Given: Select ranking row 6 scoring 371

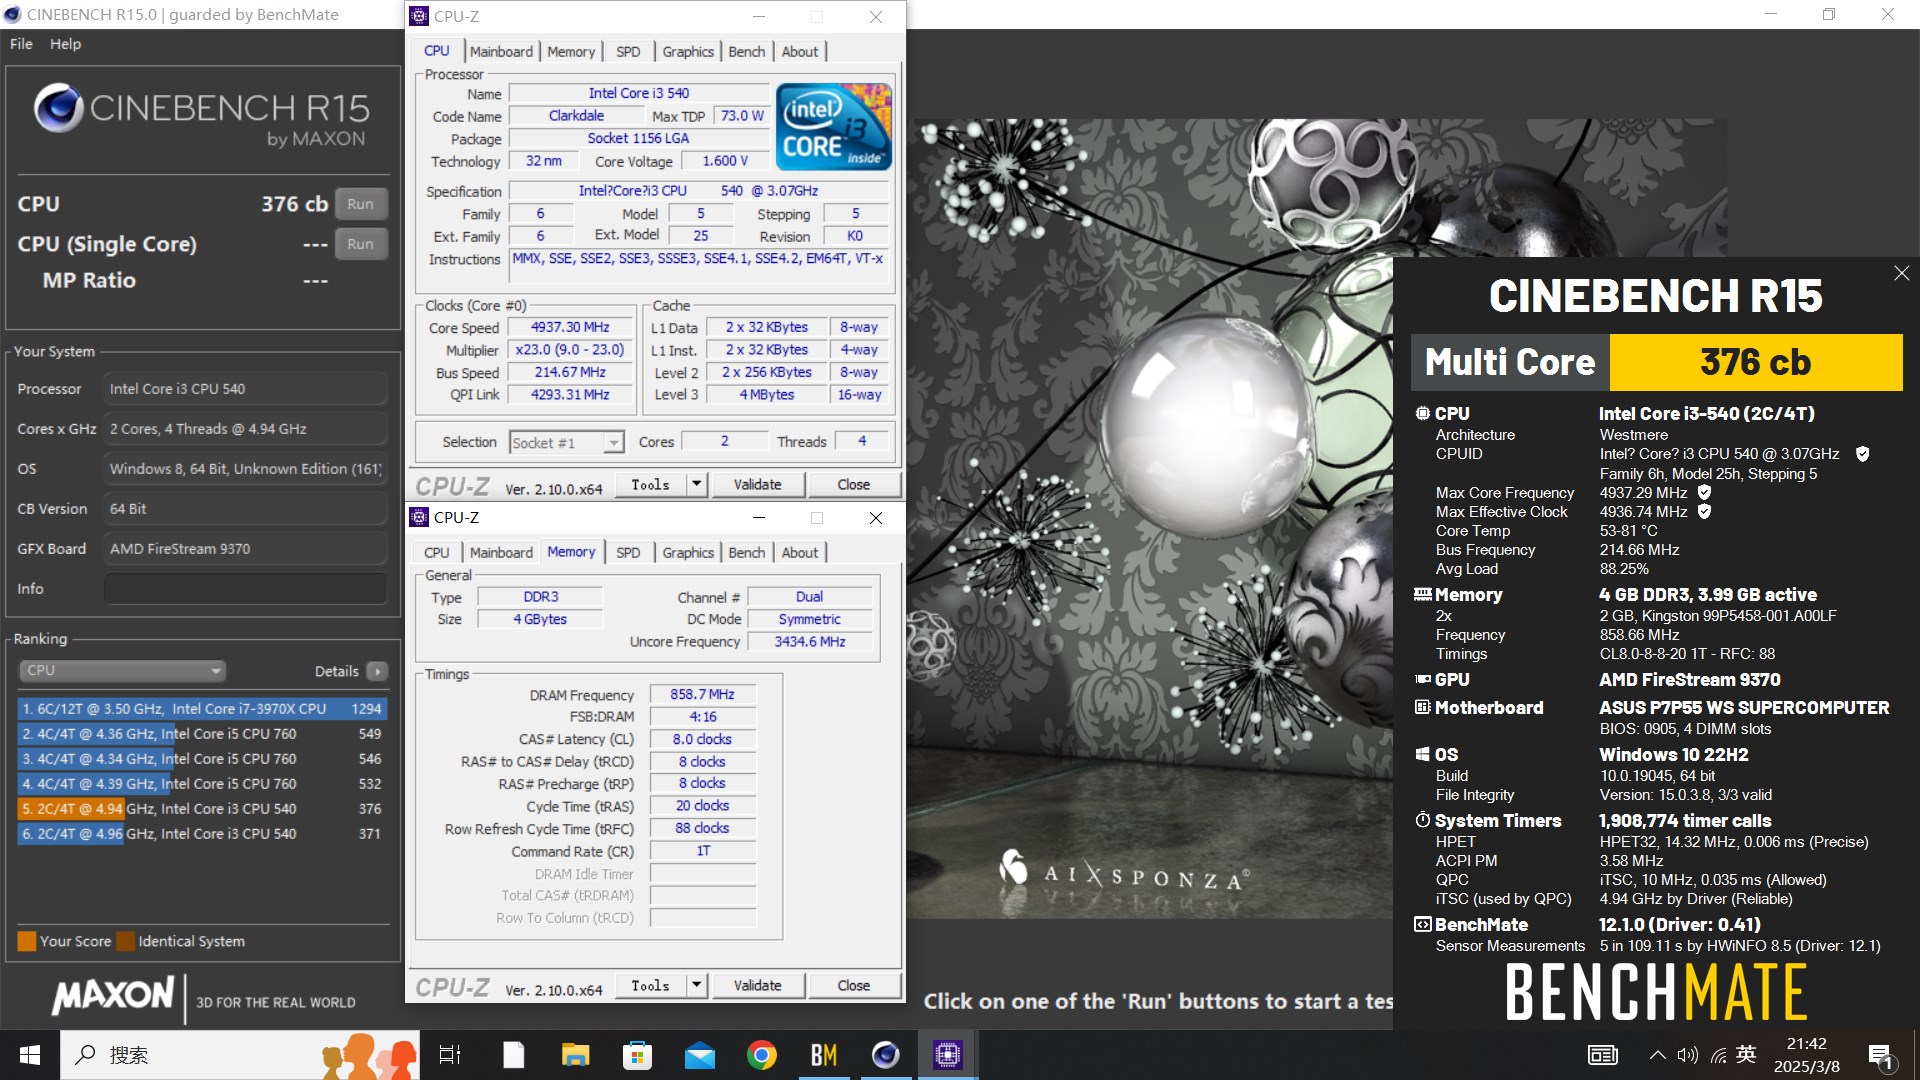Looking at the screenshot, I should click(x=202, y=833).
